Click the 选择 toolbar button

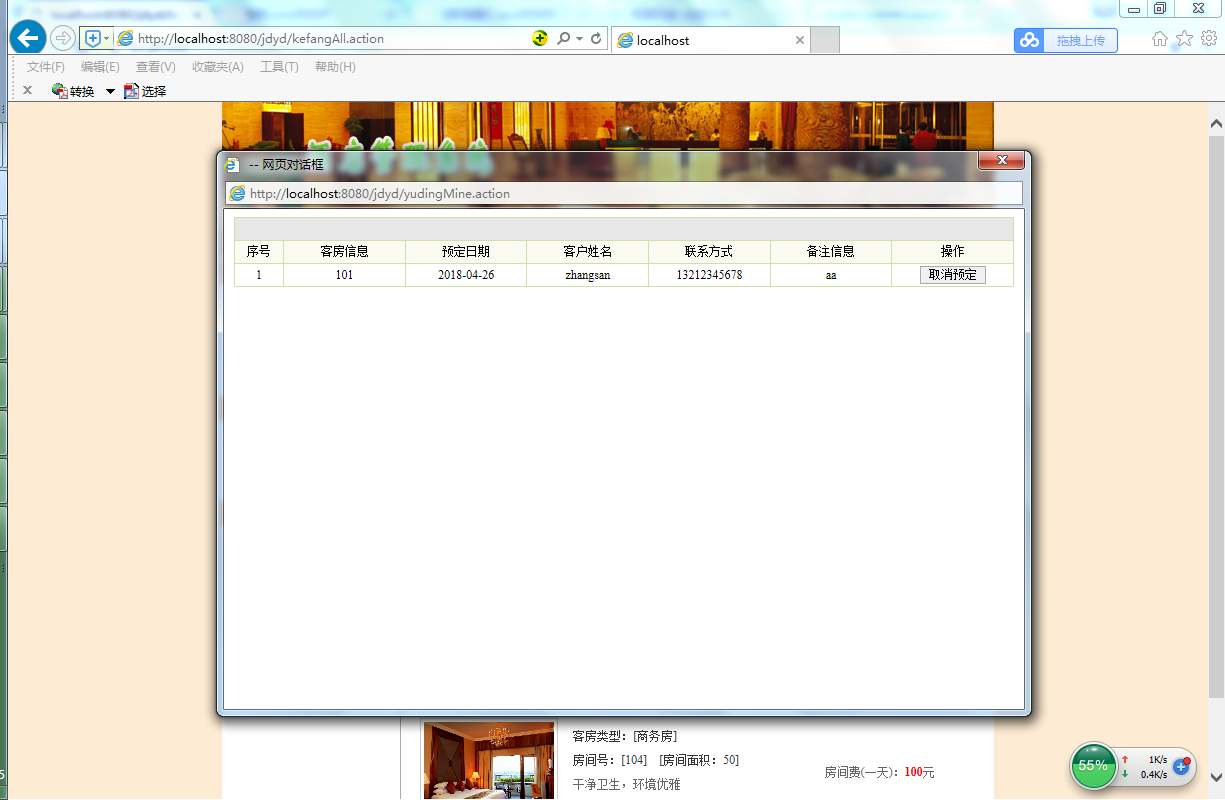click(x=145, y=91)
